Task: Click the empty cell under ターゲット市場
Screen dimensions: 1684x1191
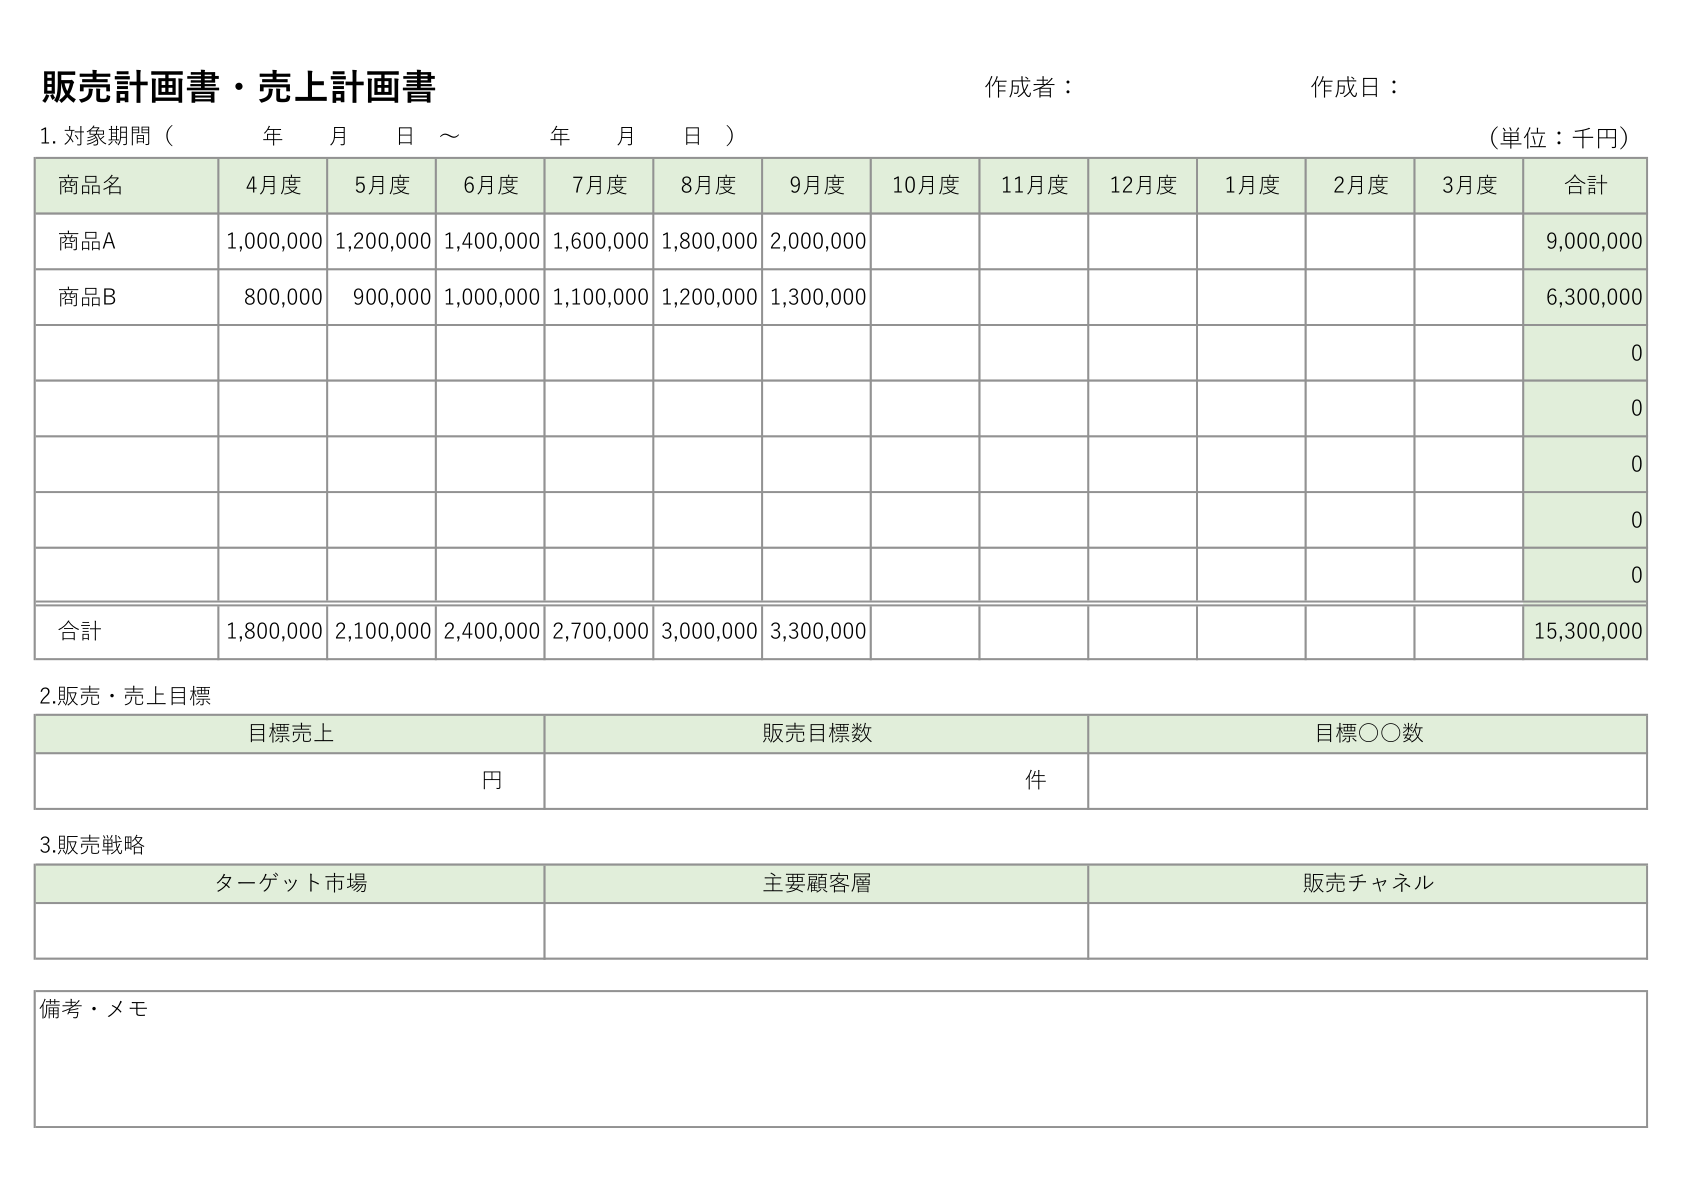Action: [290, 931]
